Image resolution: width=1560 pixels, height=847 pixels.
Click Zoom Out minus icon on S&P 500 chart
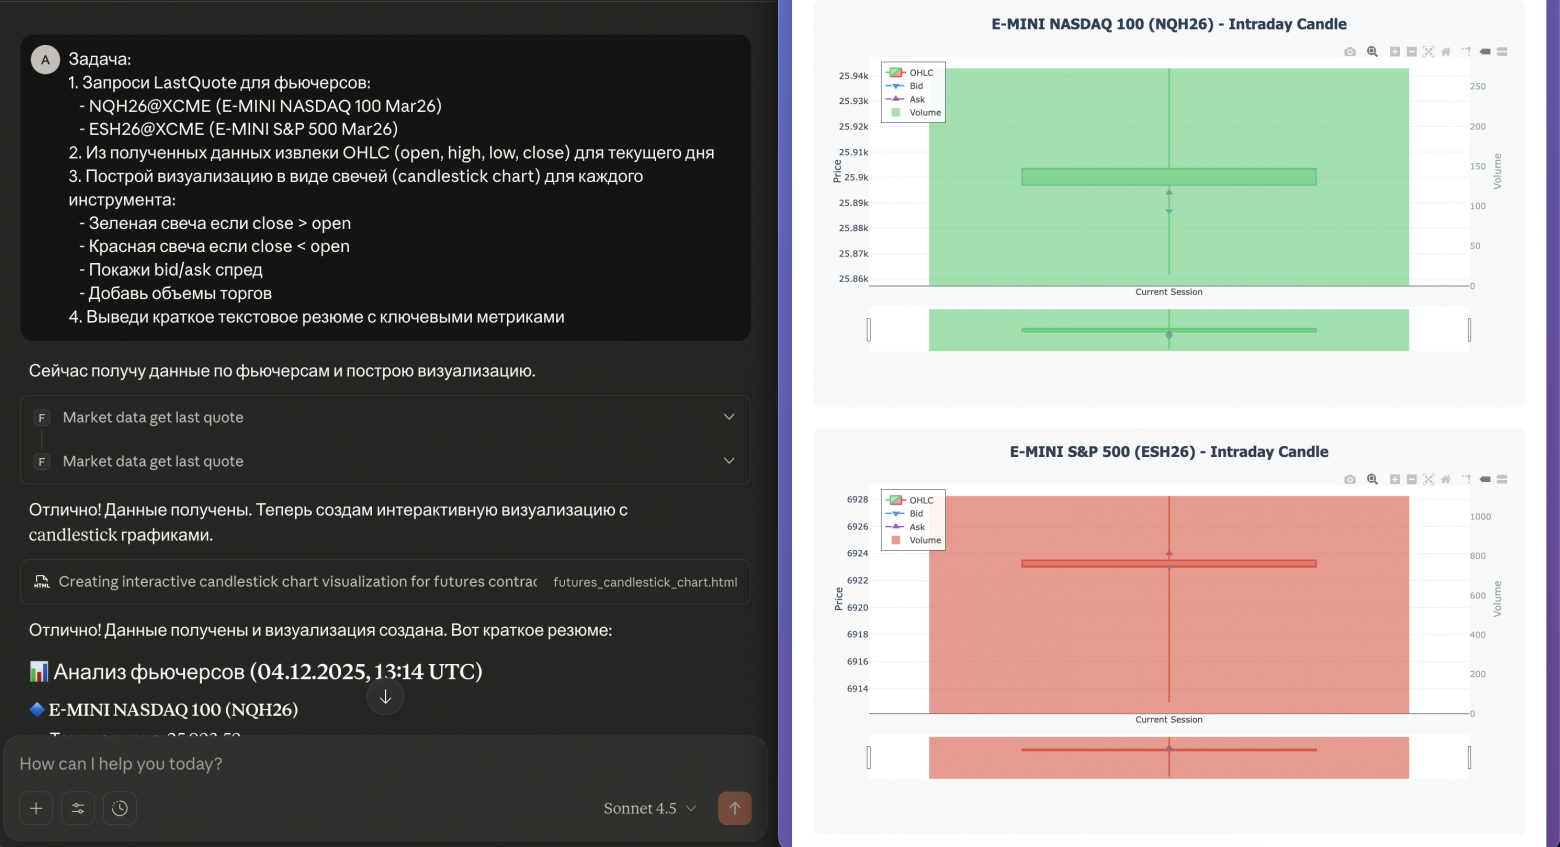tap(1411, 480)
